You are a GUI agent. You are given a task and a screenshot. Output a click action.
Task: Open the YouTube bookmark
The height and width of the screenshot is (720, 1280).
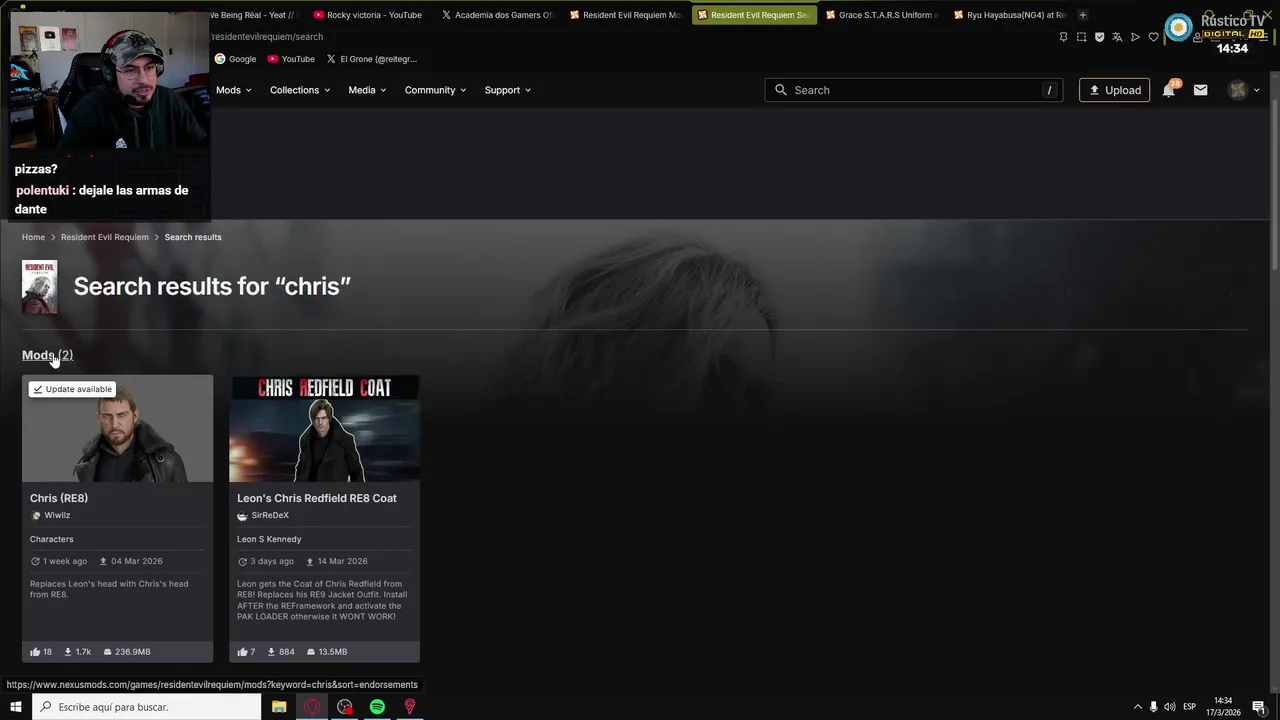[x=291, y=59]
